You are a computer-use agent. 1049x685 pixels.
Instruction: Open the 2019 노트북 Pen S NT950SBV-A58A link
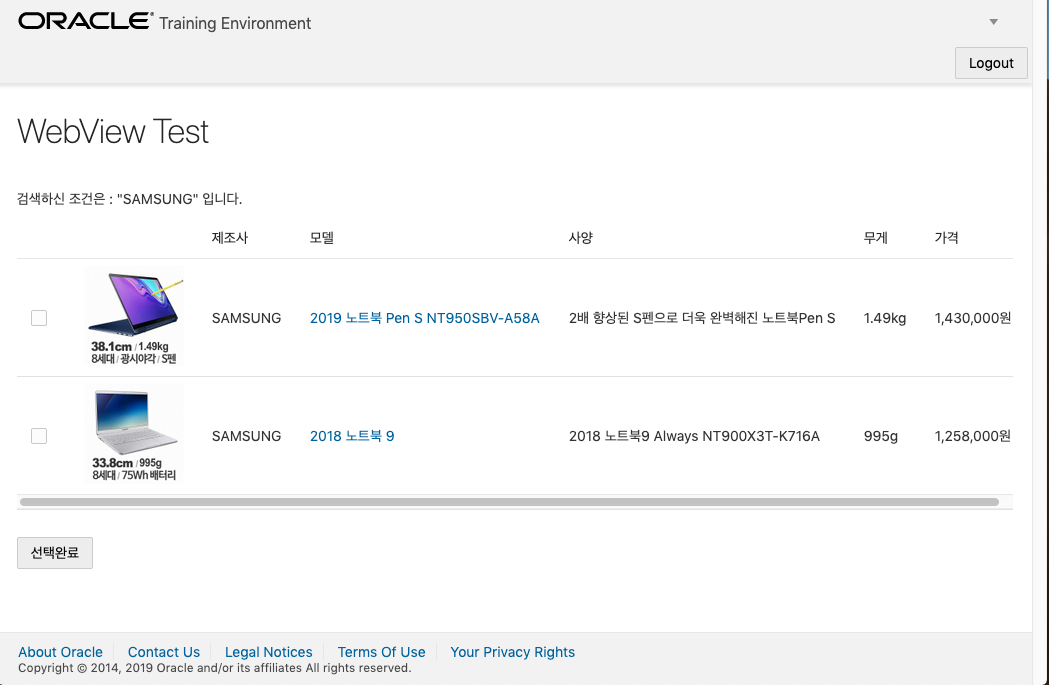[424, 318]
